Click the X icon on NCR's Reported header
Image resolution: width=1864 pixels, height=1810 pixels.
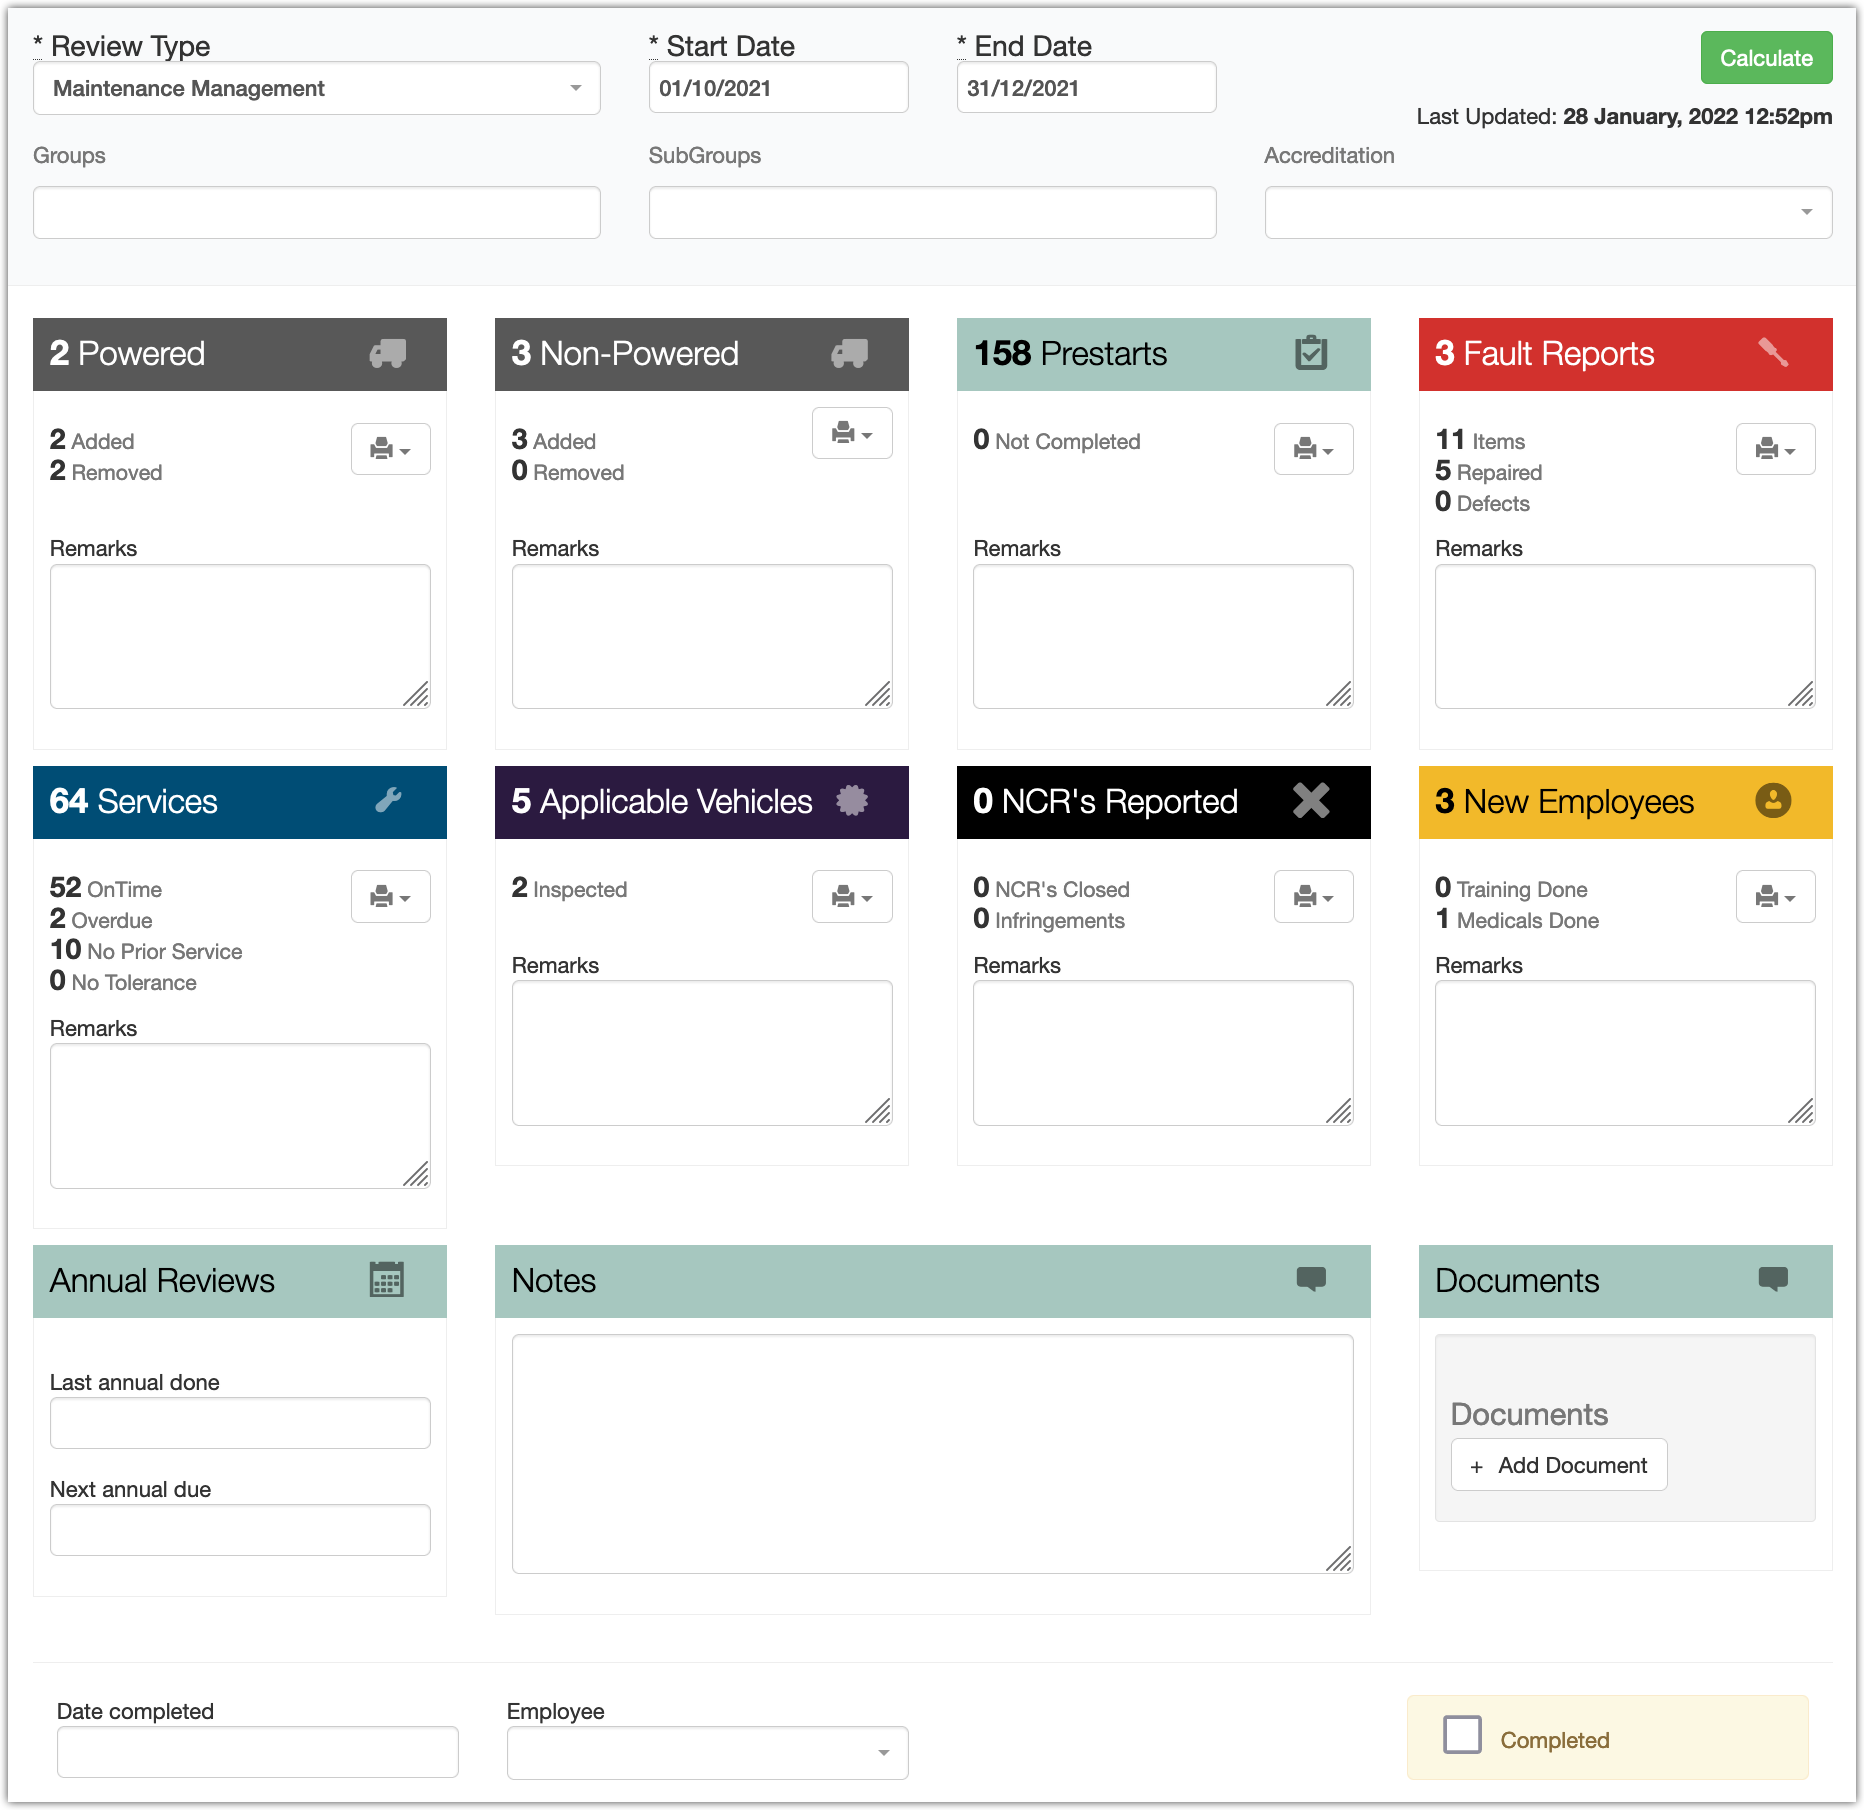coord(1312,800)
